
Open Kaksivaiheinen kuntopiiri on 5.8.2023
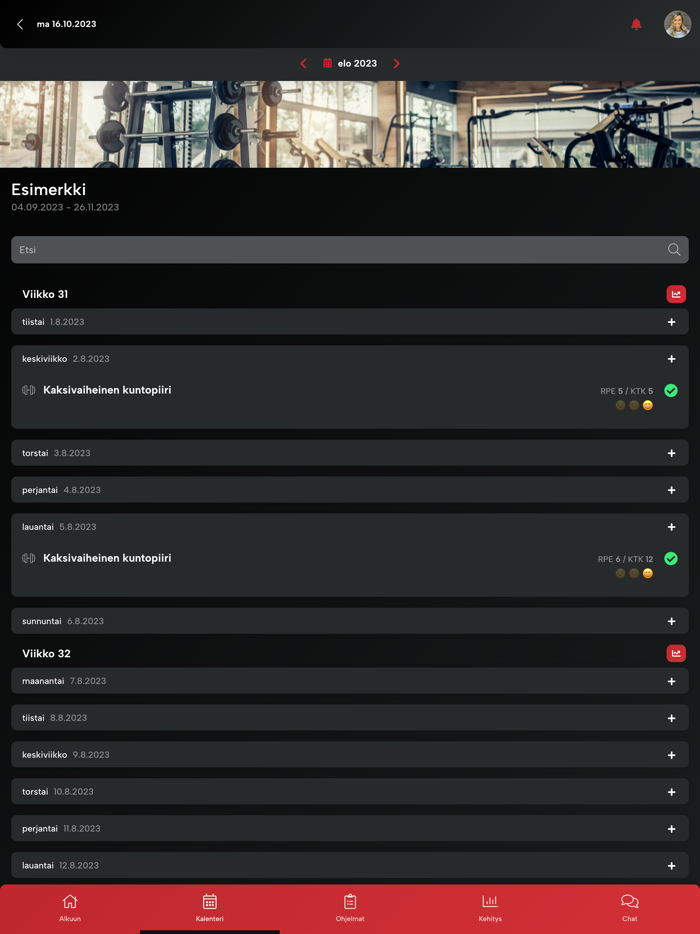coord(107,558)
